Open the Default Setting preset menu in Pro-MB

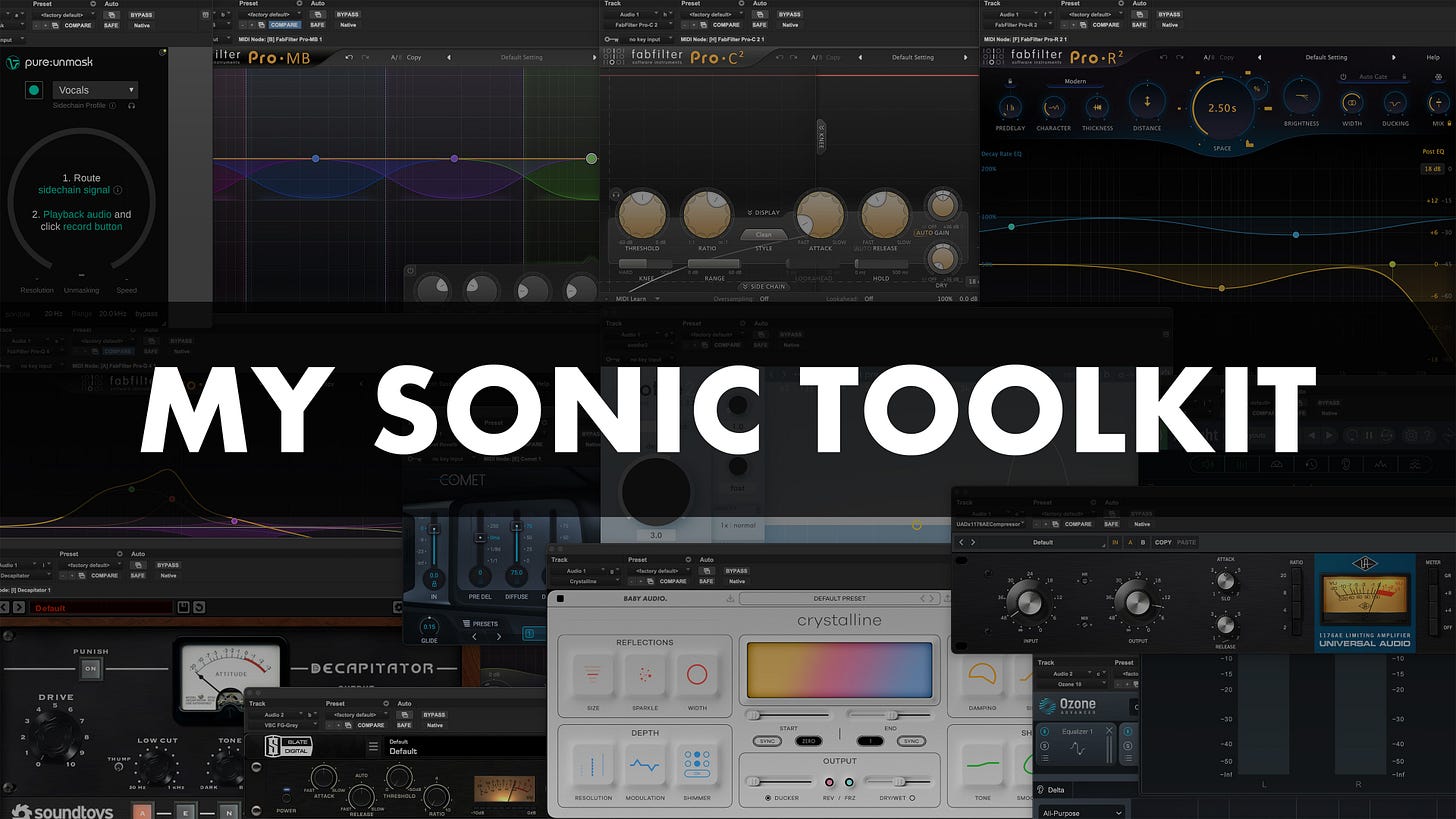[521, 57]
